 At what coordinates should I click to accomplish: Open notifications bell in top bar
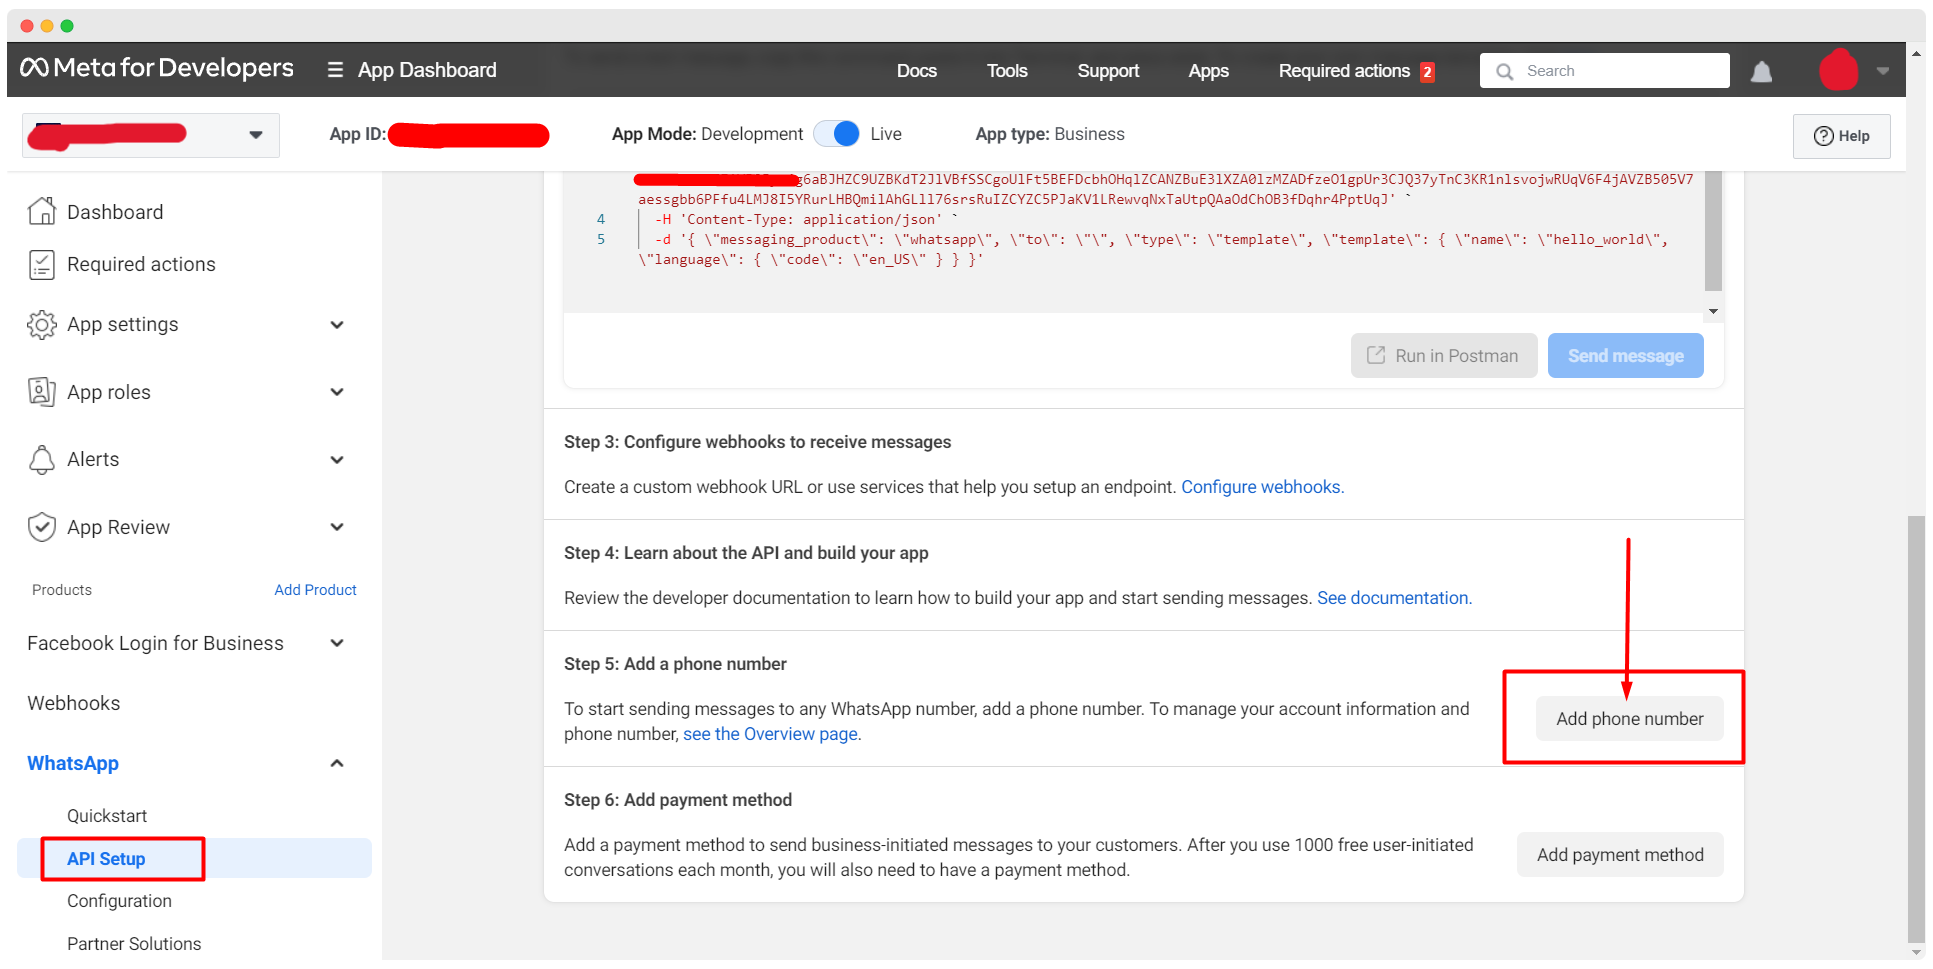(x=1761, y=72)
